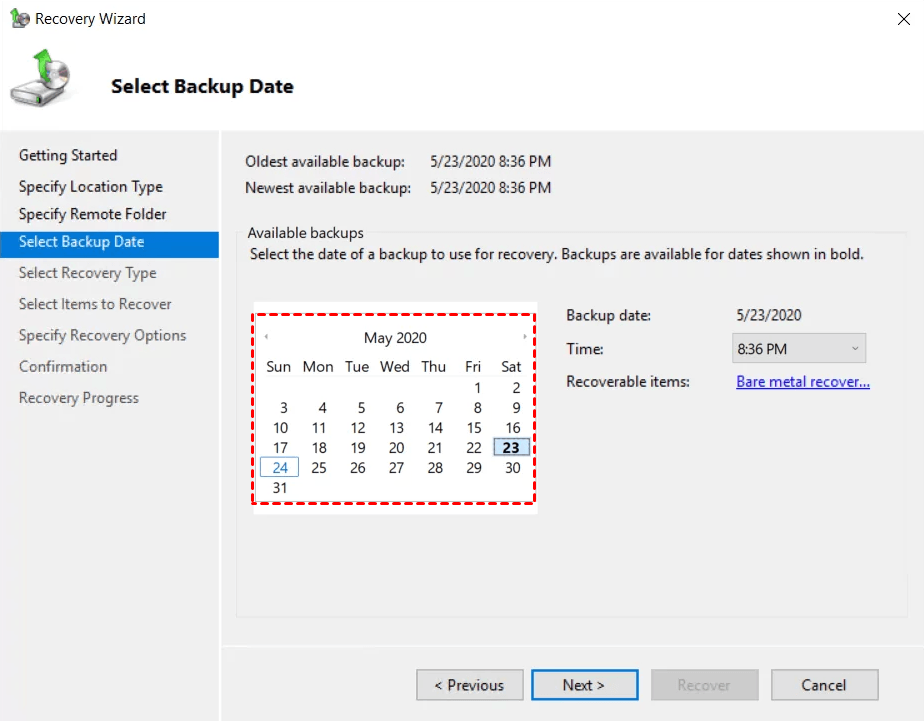Select the Specify Location Type step
The image size is (924, 721).
90,186
